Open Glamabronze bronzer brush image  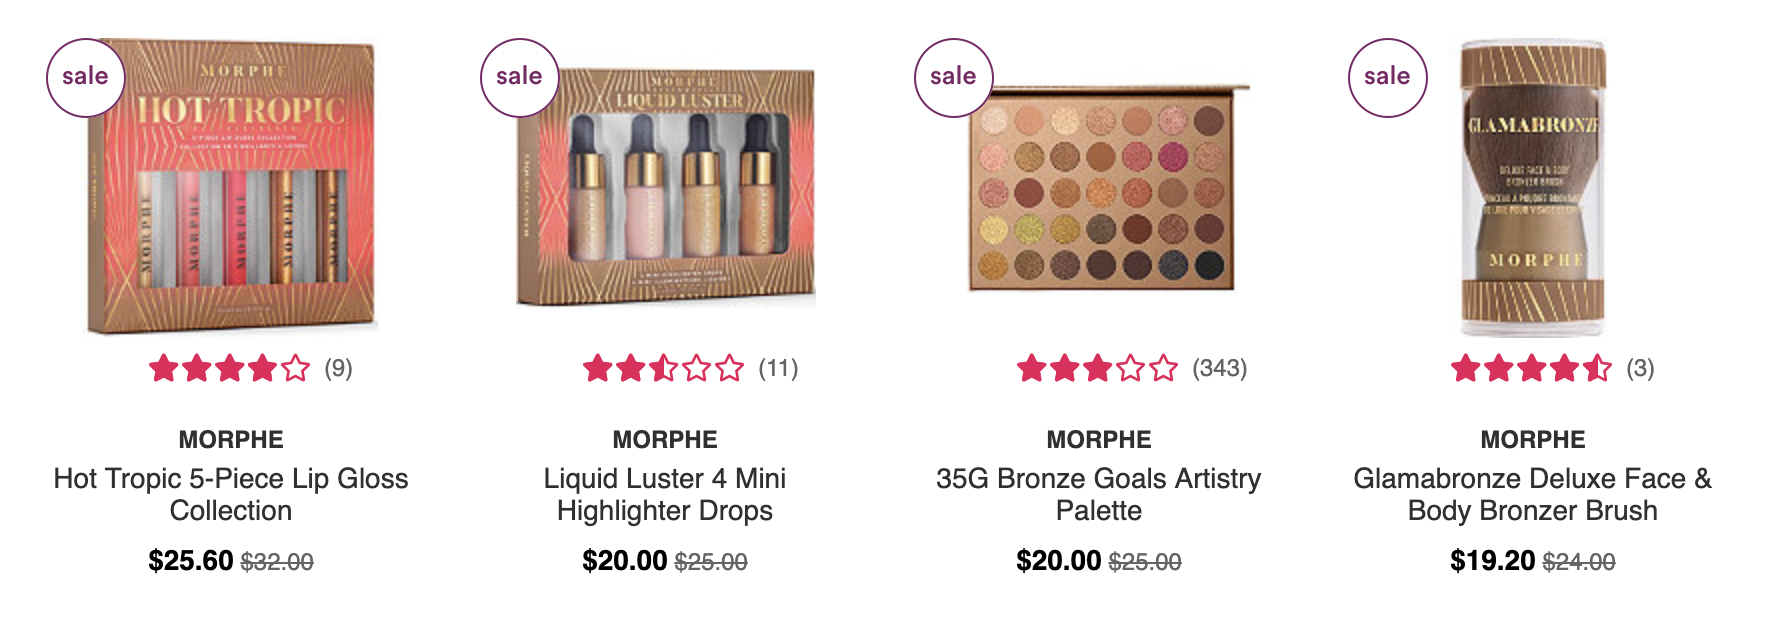click(1533, 187)
